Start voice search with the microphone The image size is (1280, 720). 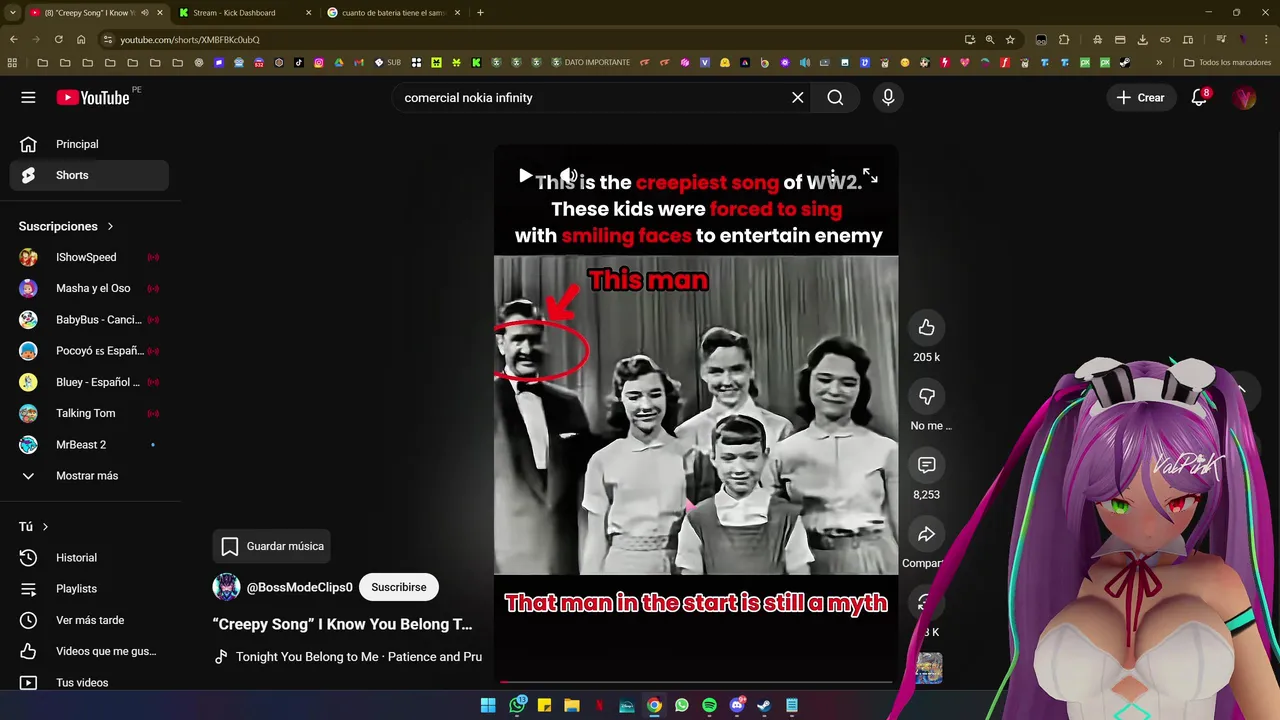click(x=888, y=97)
